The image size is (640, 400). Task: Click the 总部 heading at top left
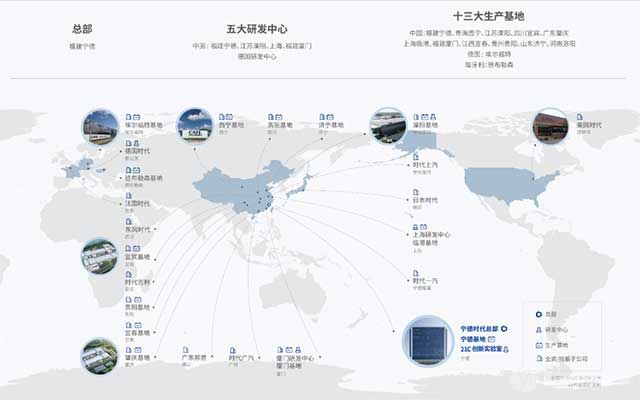pos(82,29)
